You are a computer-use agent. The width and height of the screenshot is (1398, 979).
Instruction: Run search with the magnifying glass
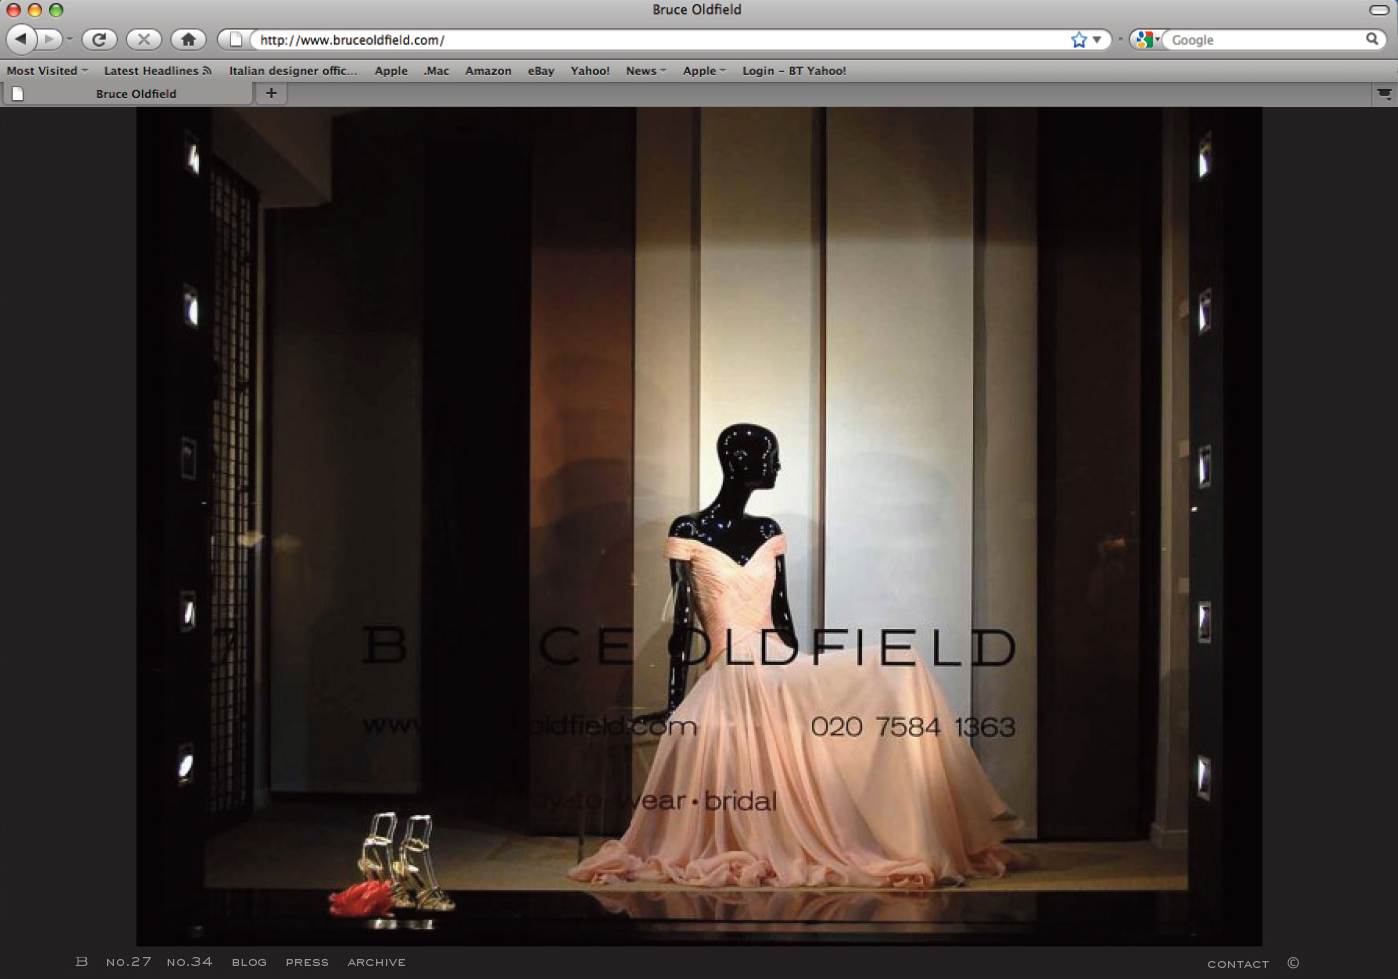1373,39
